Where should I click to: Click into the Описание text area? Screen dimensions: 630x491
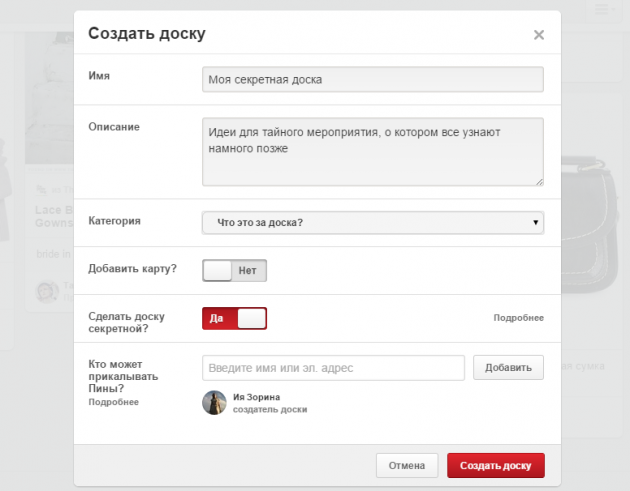372,151
